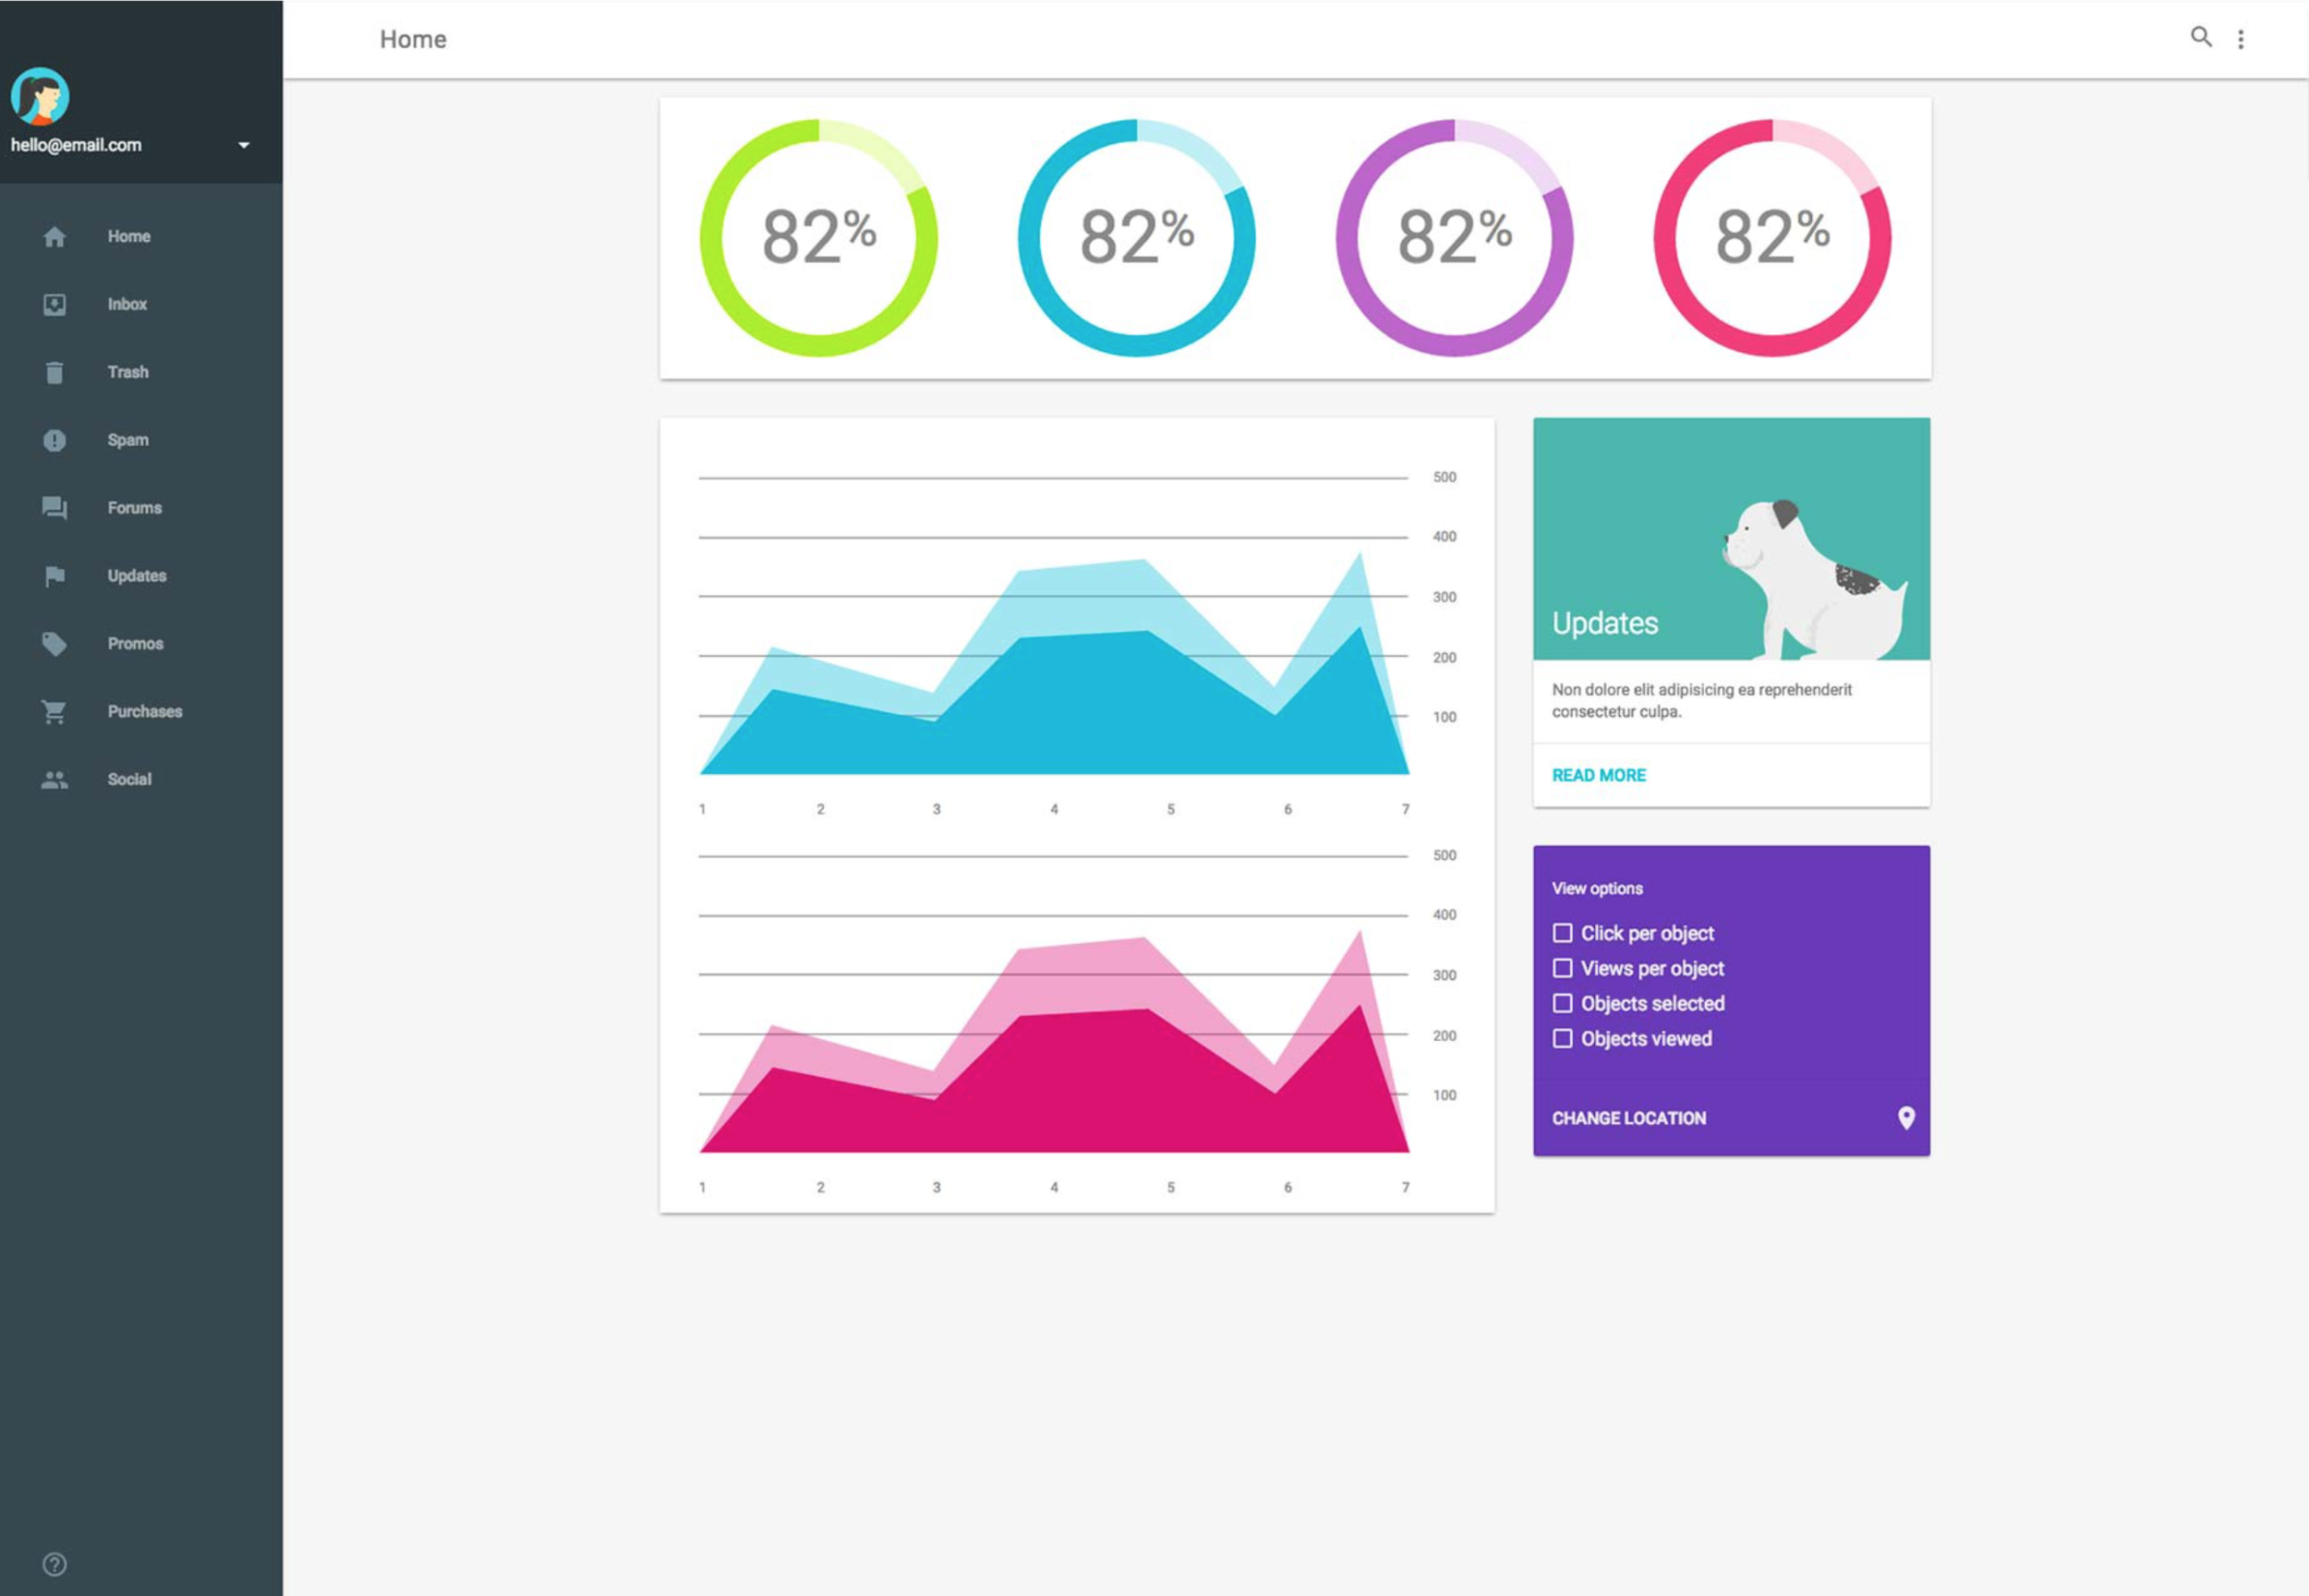
Task: Click the Trash bin icon
Action: (54, 372)
